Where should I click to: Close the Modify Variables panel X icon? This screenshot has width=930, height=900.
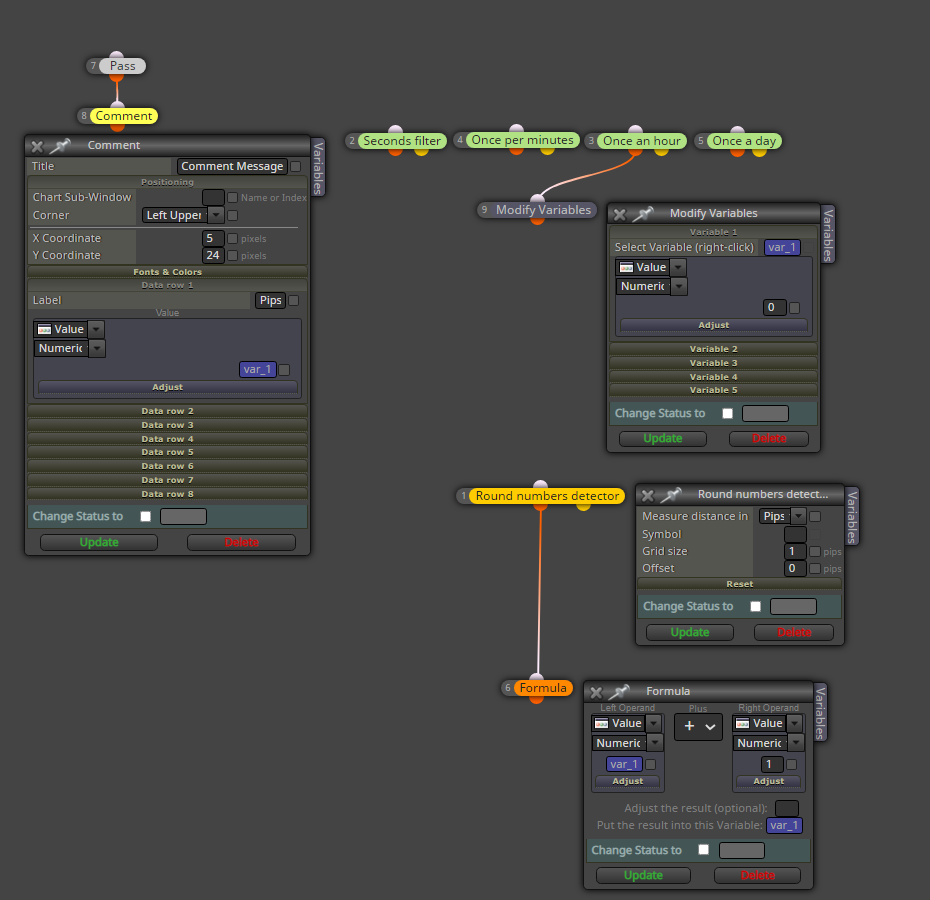(620, 214)
